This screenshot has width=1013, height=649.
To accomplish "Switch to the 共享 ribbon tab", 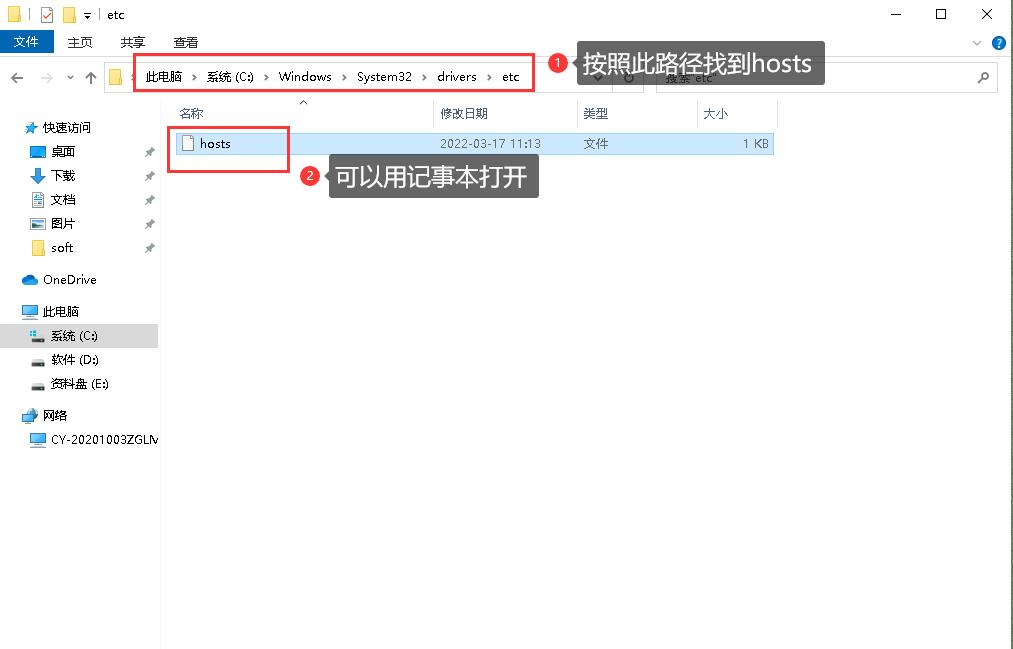I will point(133,42).
